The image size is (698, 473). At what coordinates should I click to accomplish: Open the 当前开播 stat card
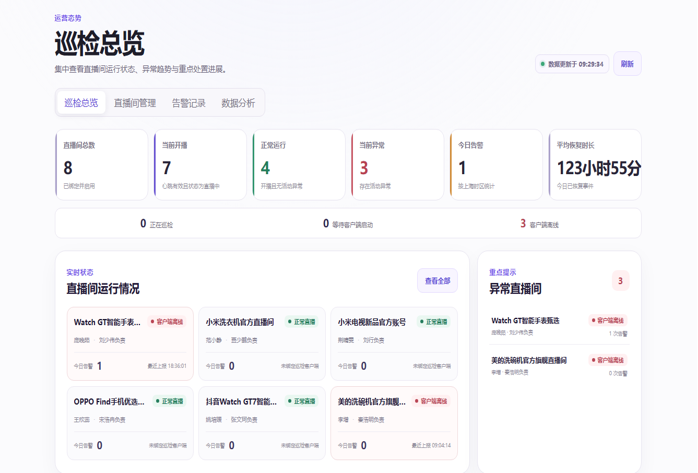pyautogui.click(x=200, y=165)
